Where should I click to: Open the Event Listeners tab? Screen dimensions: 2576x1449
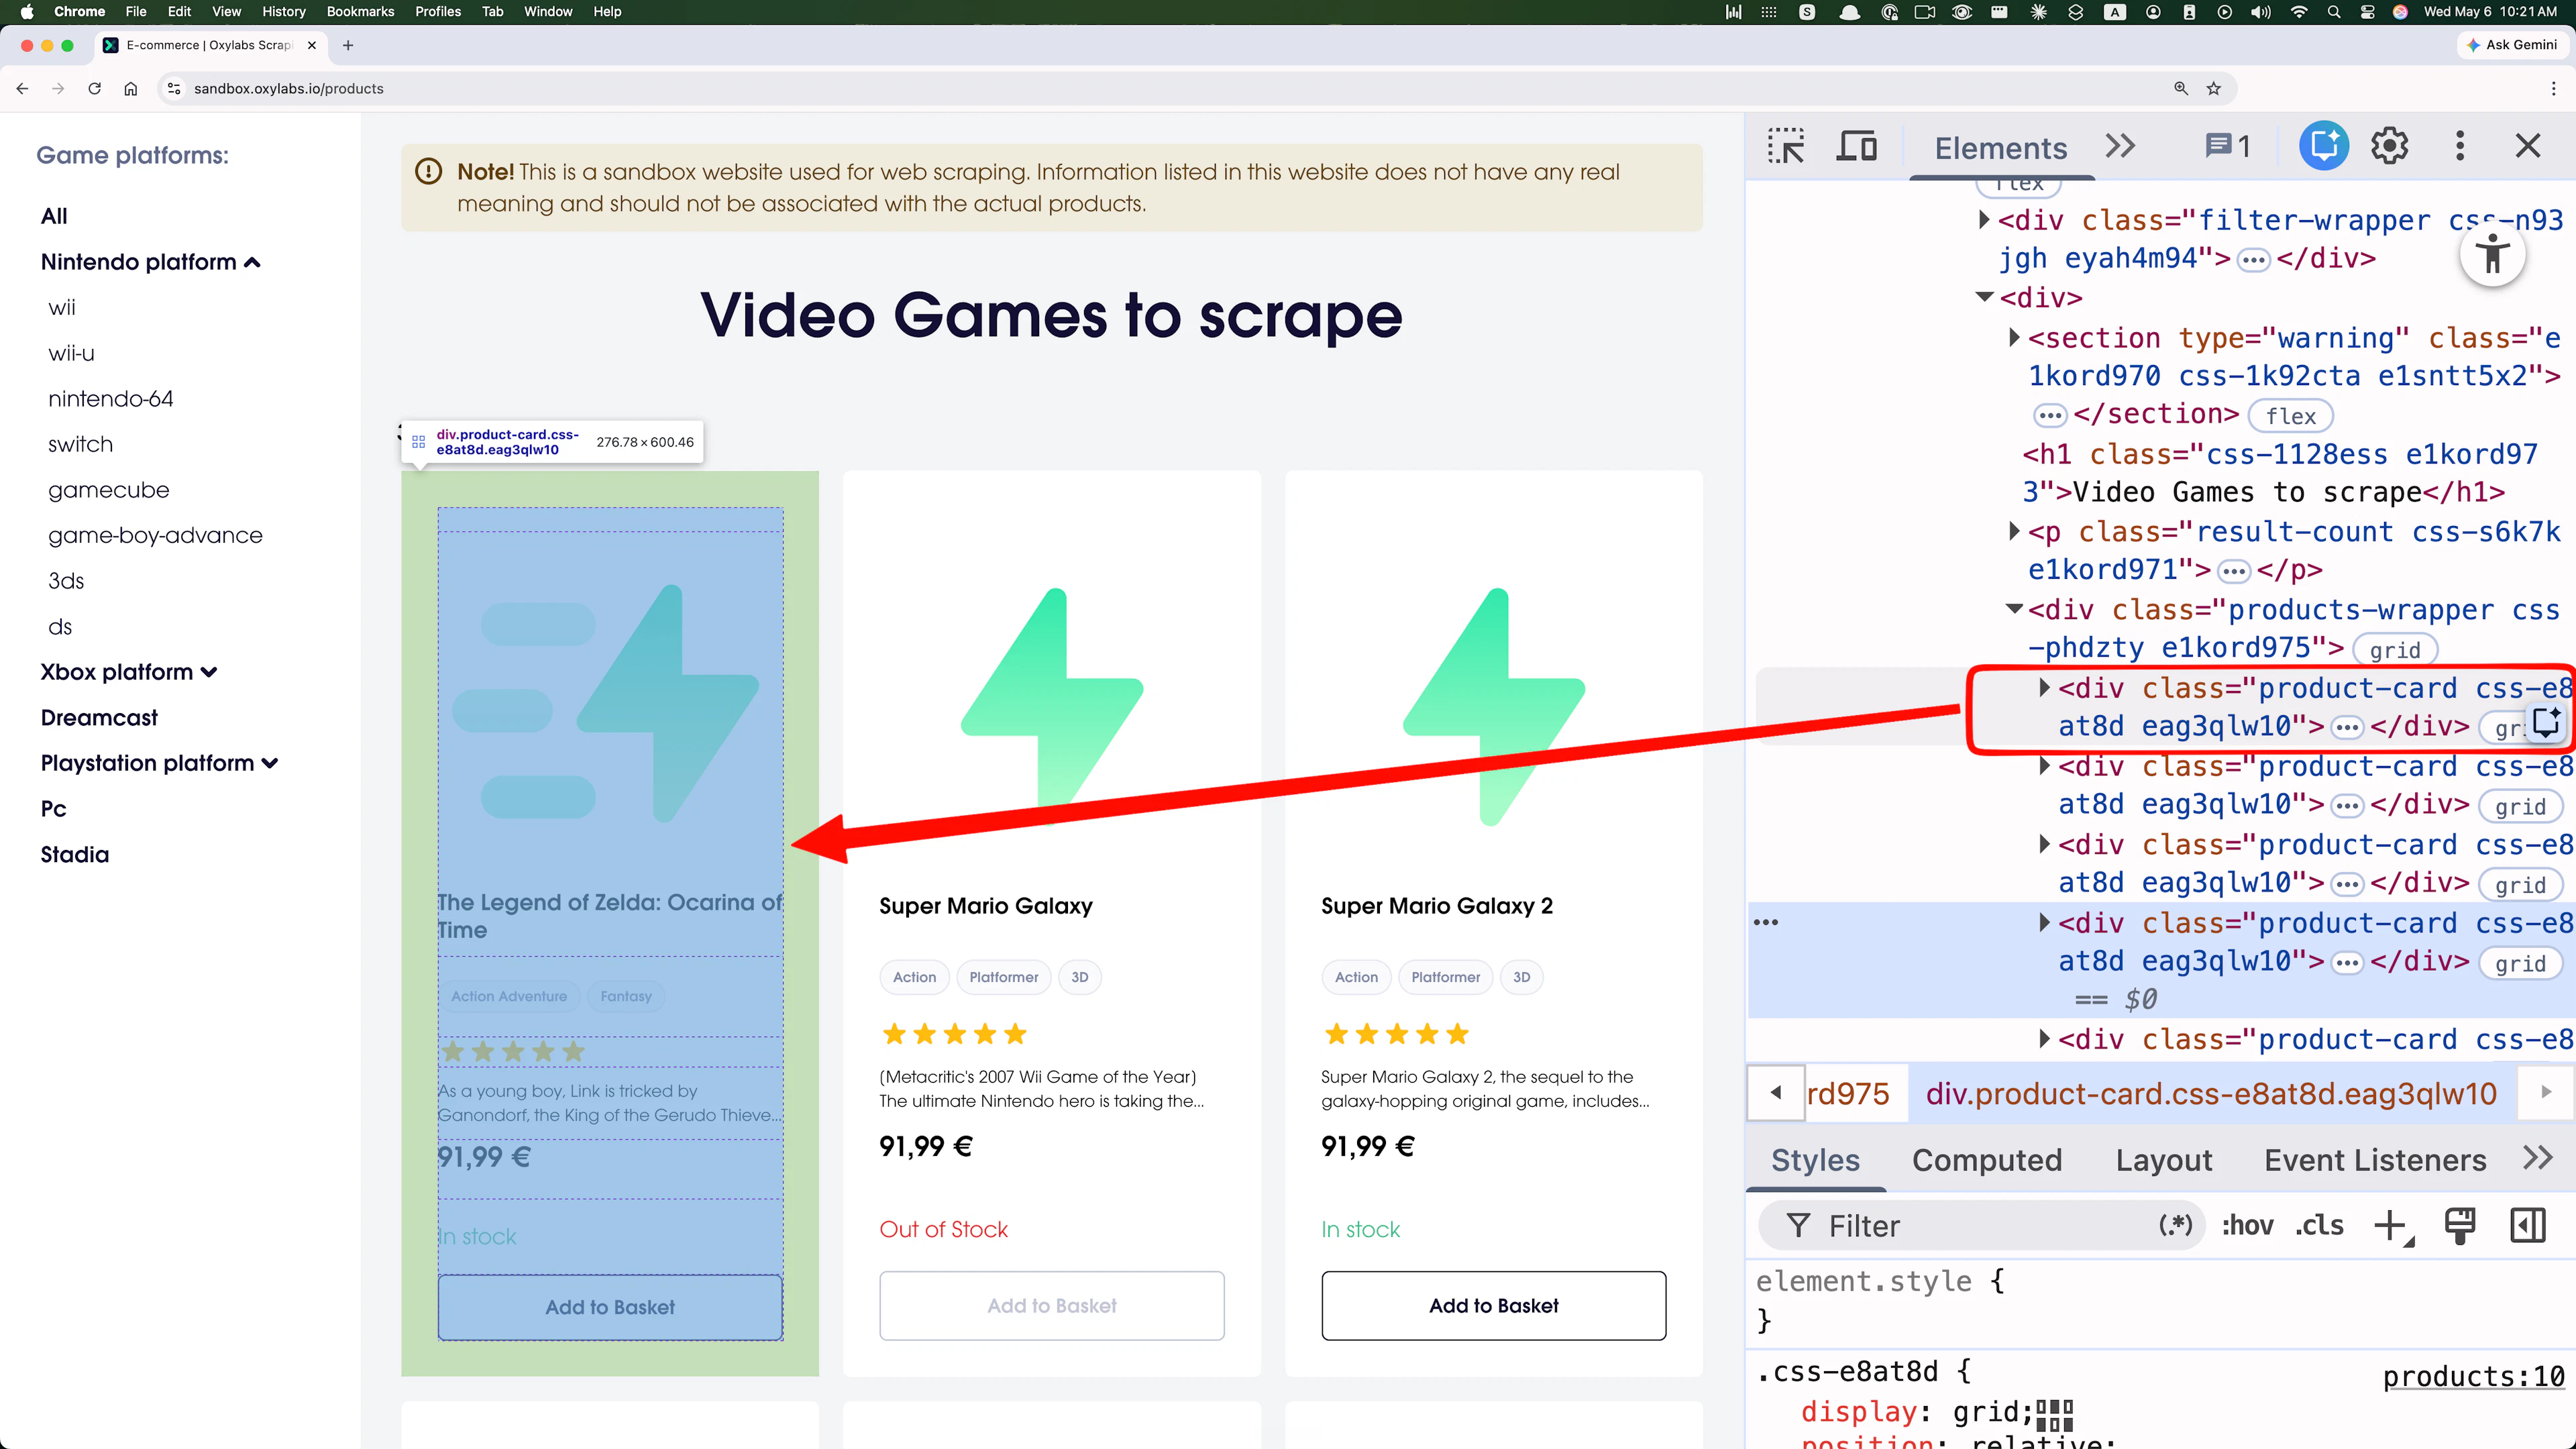point(2375,1160)
